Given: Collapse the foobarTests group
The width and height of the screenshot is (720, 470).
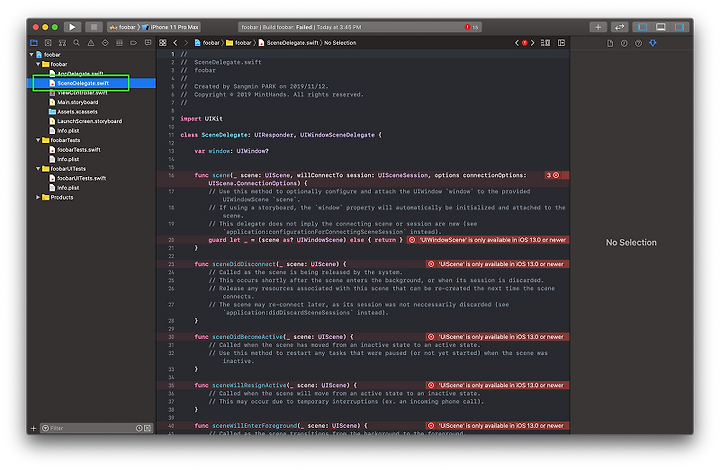Looking at the screenshot, I should coord(38,140).
